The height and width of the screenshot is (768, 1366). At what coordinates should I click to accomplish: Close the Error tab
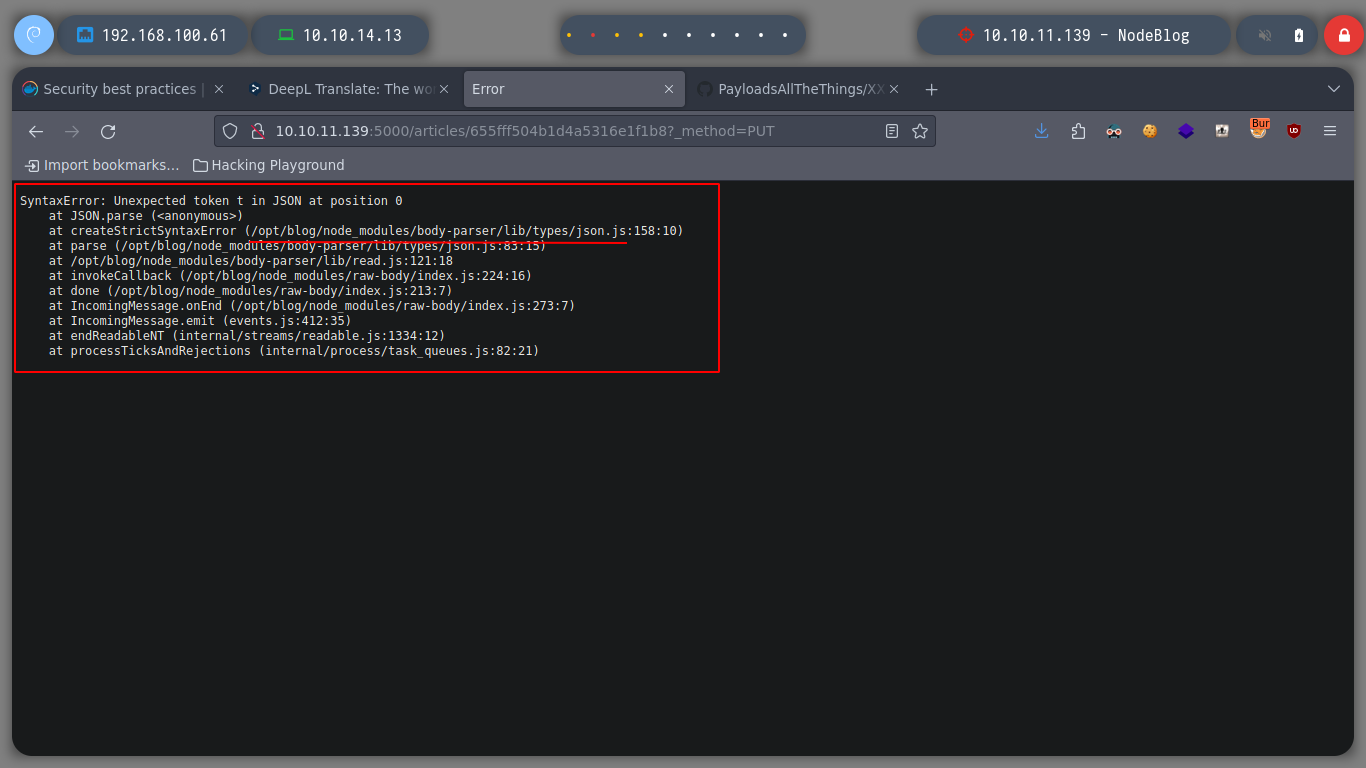point(669,89)
